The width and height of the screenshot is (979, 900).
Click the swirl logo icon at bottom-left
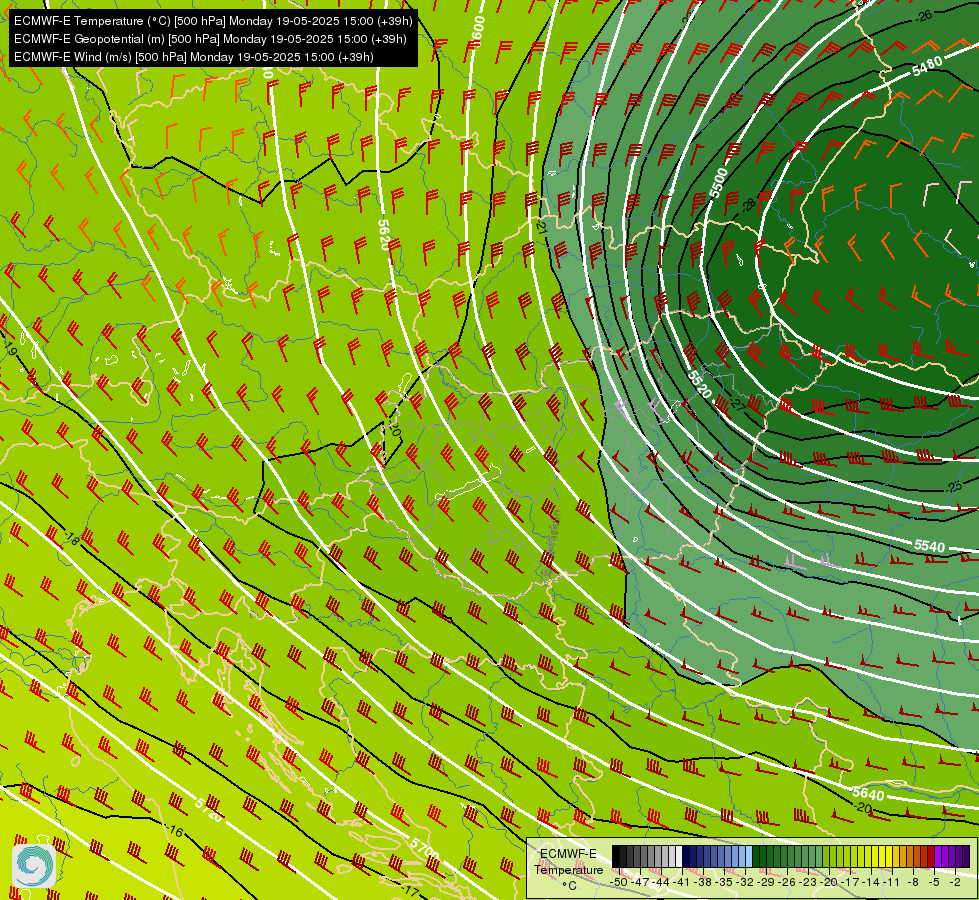point(34,865)
